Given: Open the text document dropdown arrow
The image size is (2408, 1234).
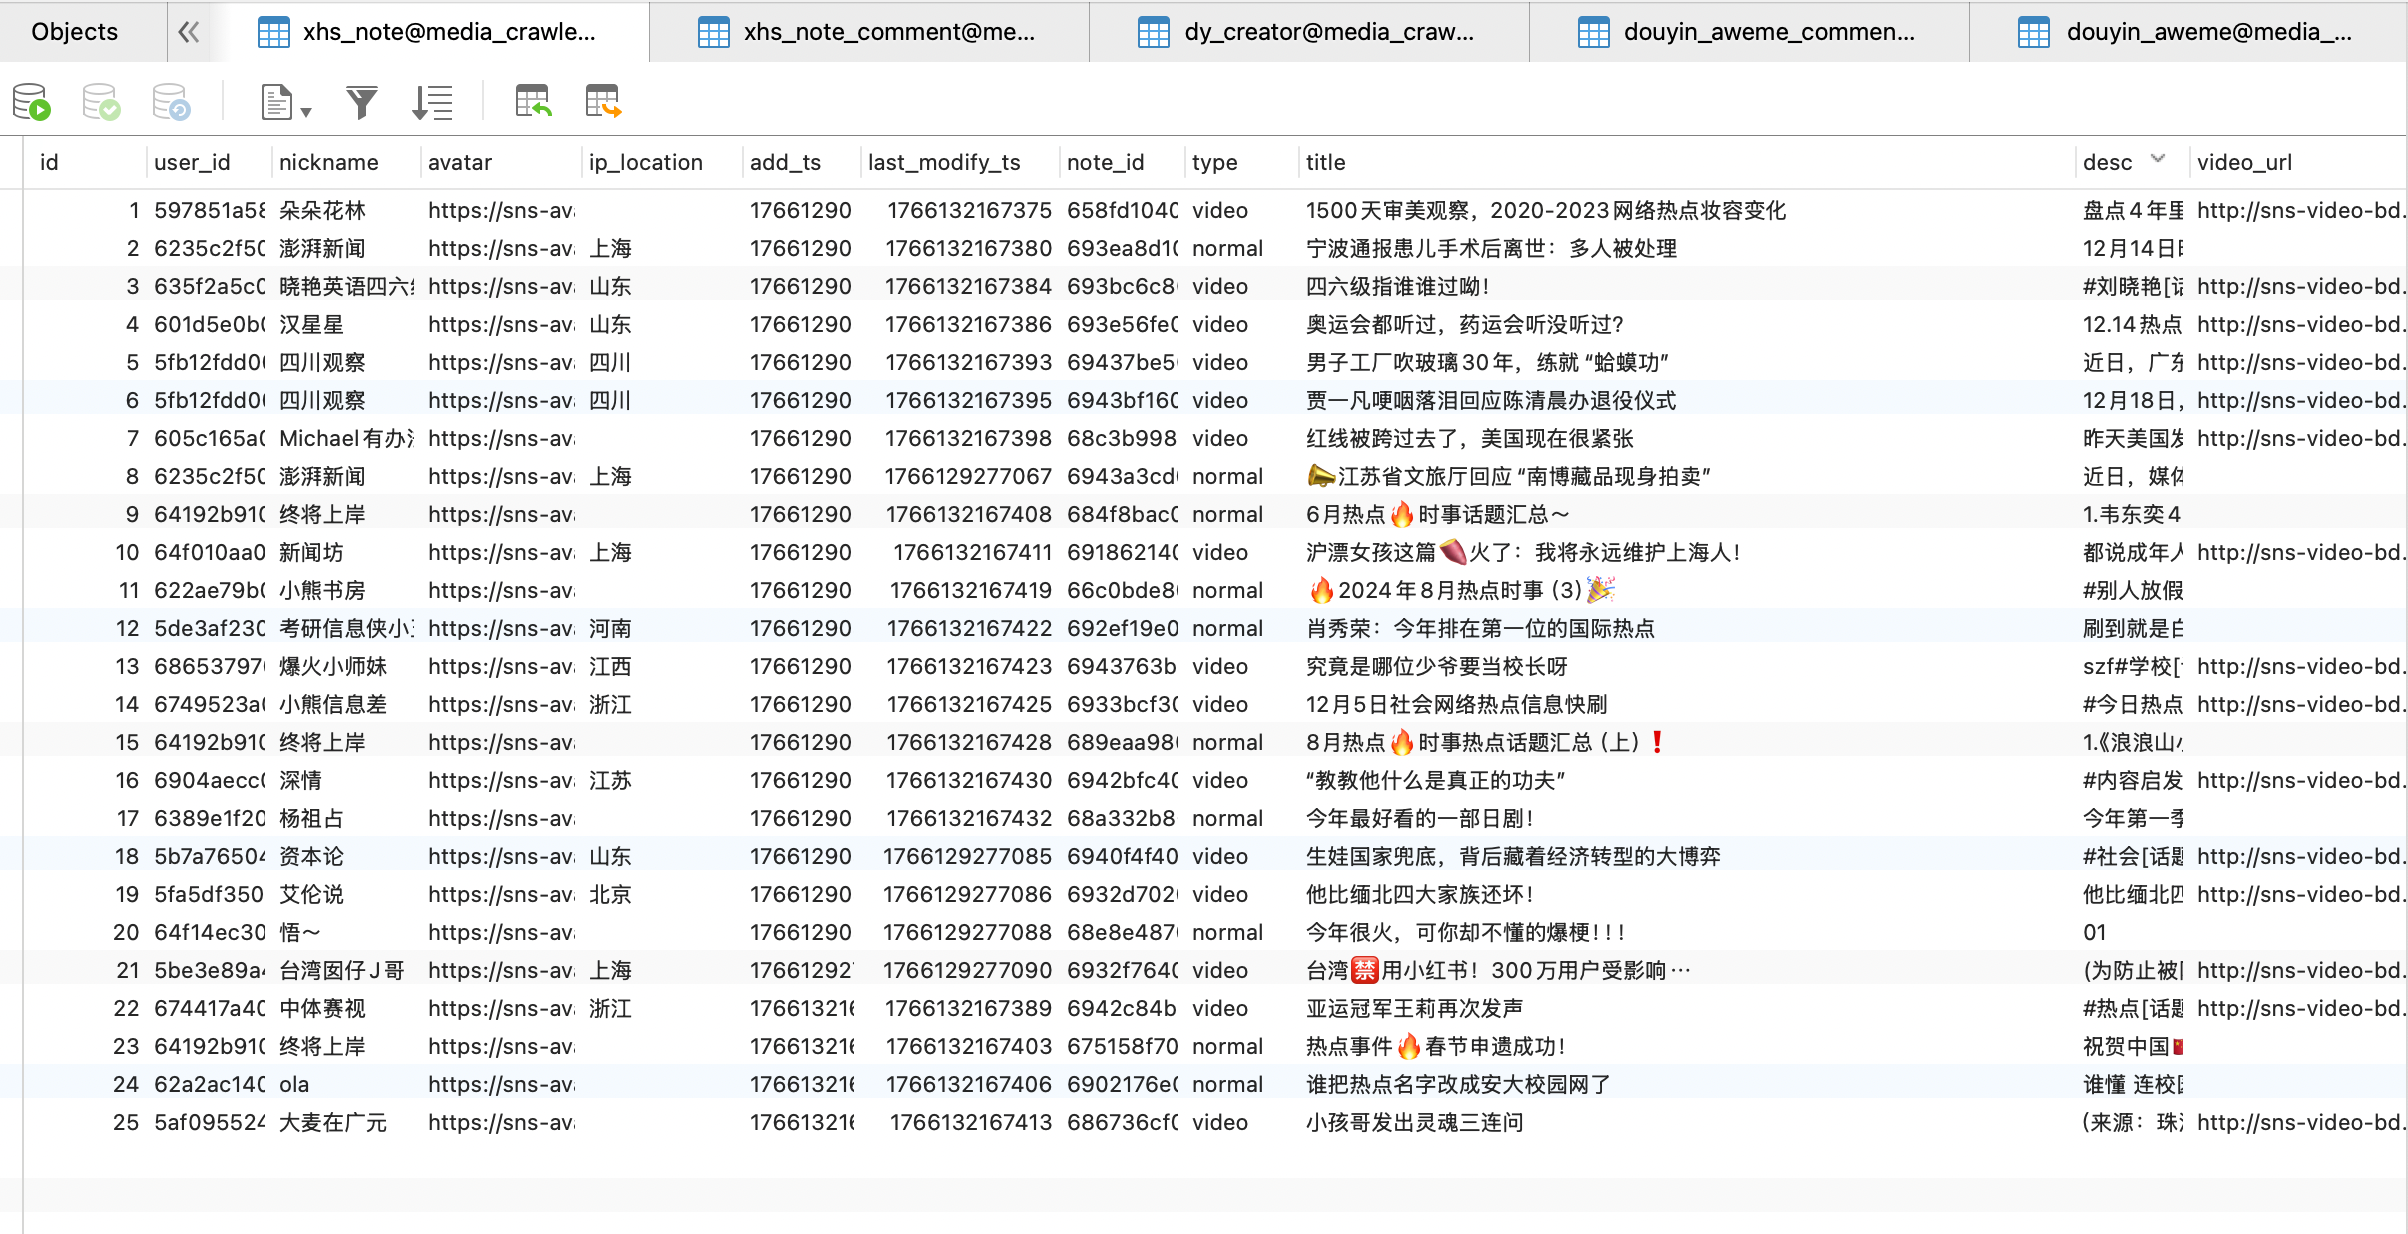Looking at the screenshot, I should point(306,112).
